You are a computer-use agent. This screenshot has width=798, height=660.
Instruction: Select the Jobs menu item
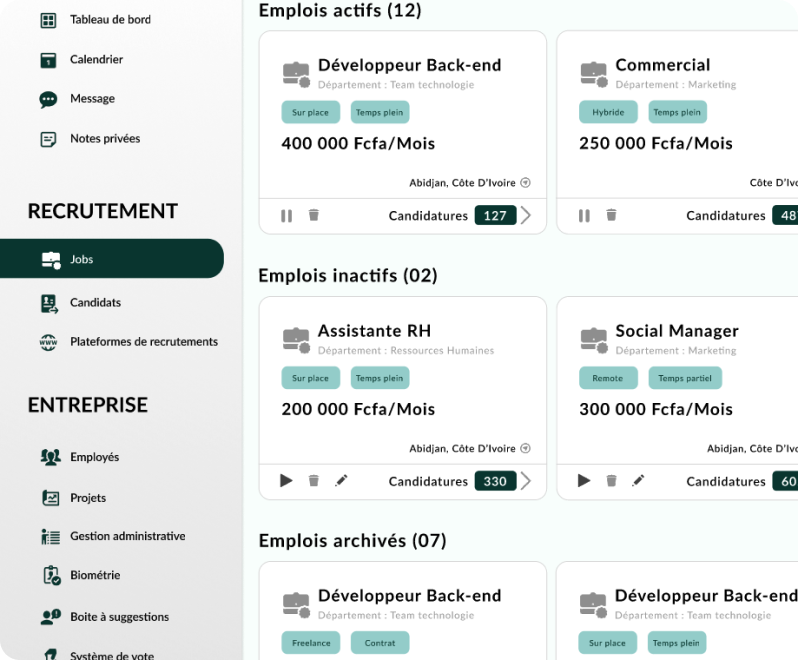[112, 259]
